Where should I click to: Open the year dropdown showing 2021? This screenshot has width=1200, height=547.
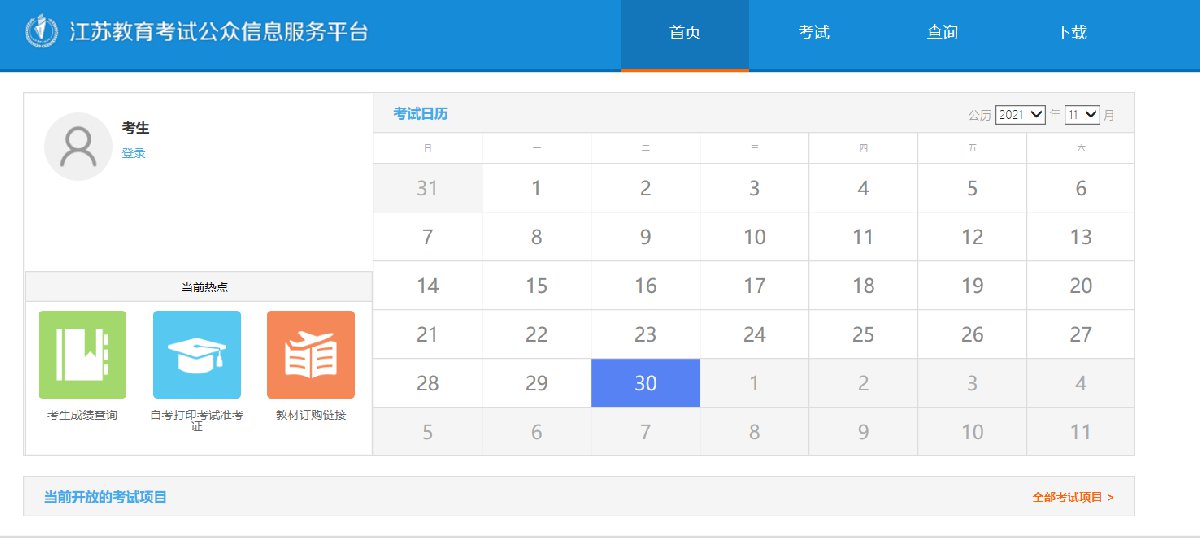[x=1020, y=115]
